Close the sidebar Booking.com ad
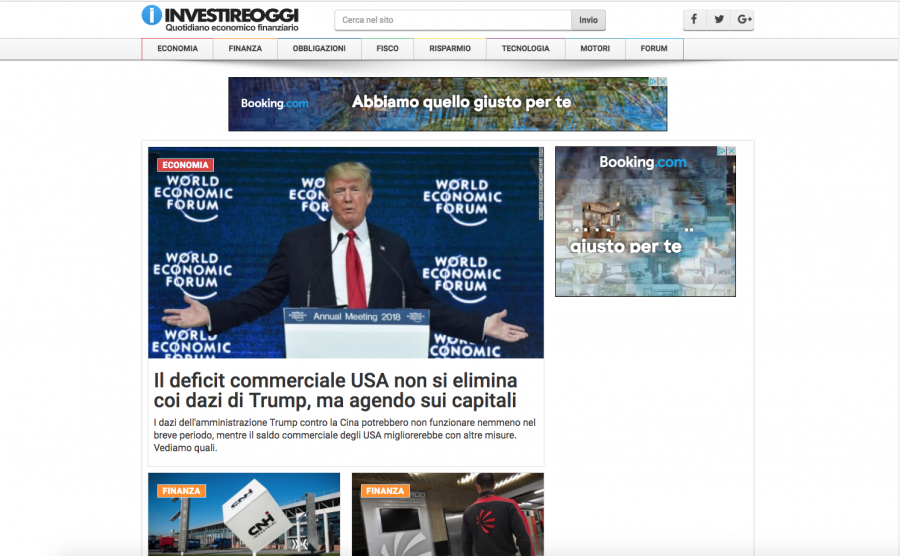 pyautogui.click(x=731, y=151)
